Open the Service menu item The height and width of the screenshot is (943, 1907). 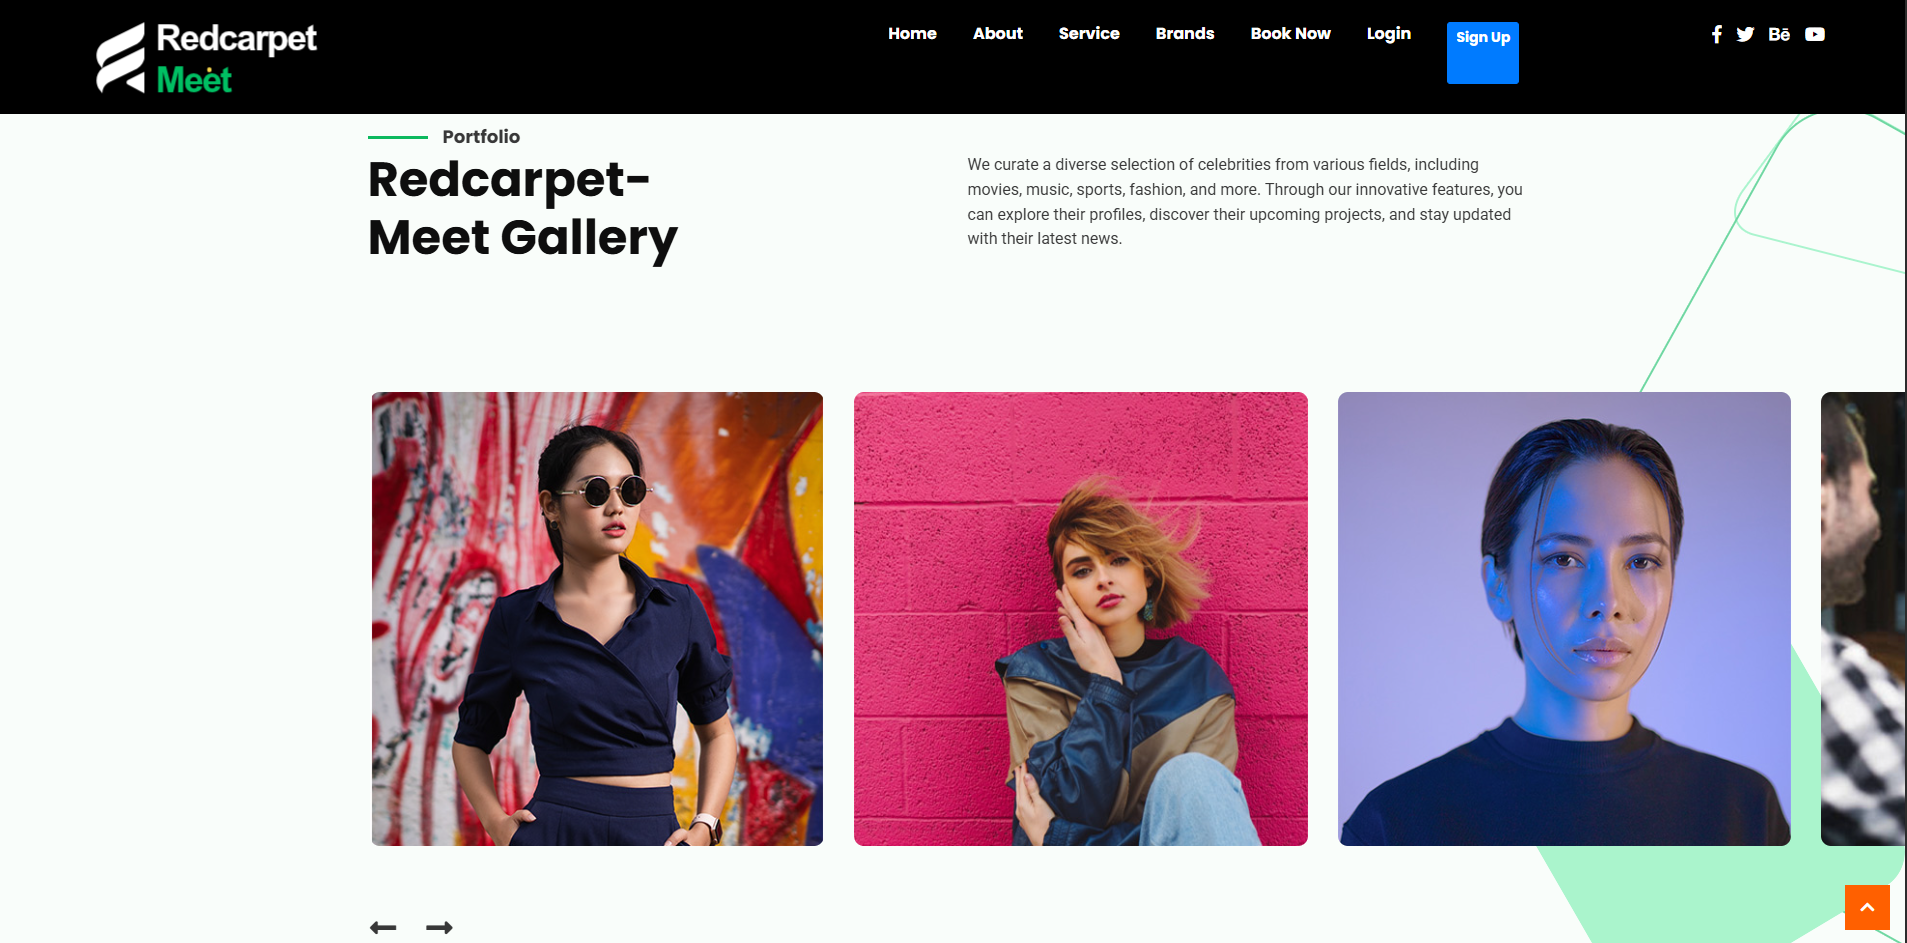tap(1089, 33)
